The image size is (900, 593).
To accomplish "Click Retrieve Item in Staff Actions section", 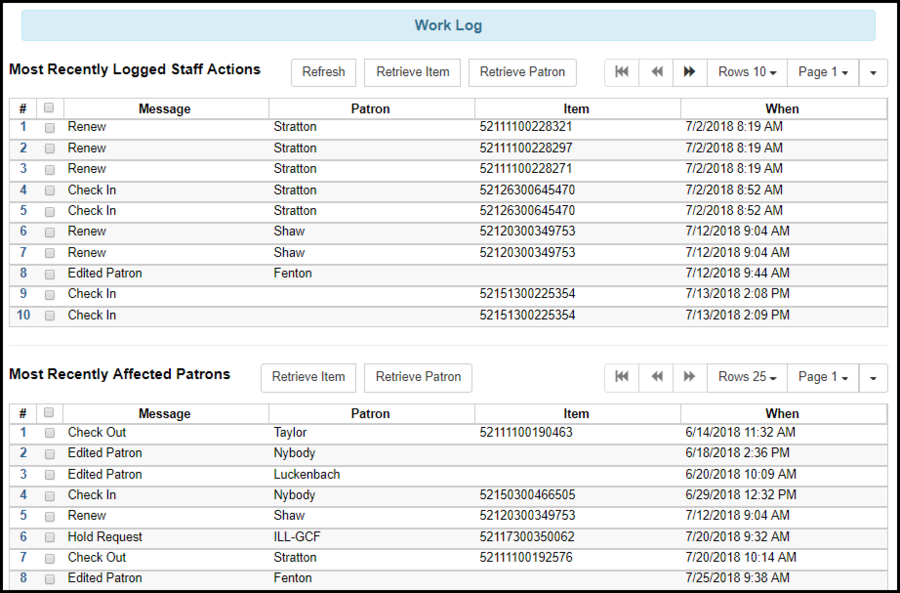I will [413, 72].
